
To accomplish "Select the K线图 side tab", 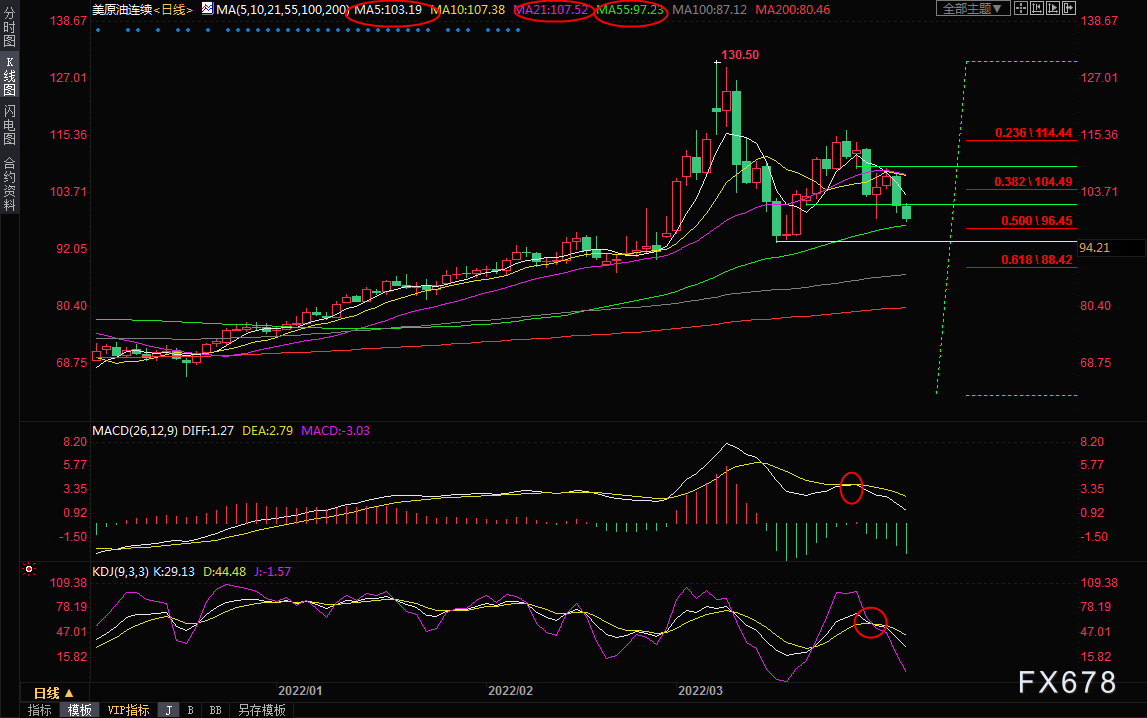I will pos(10,76).
